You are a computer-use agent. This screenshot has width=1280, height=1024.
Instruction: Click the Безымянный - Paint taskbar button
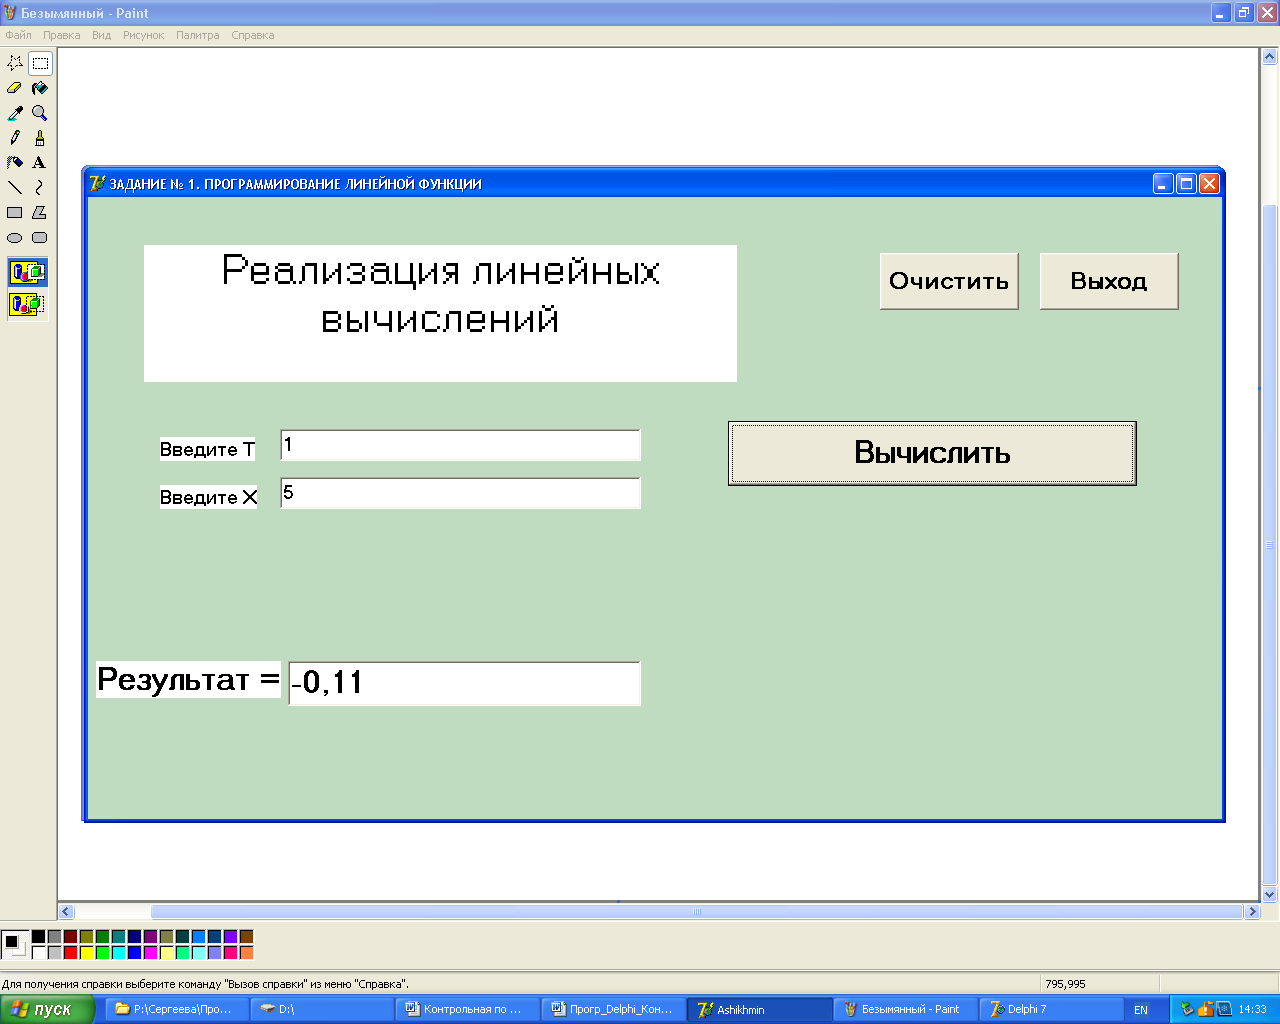906,1009
